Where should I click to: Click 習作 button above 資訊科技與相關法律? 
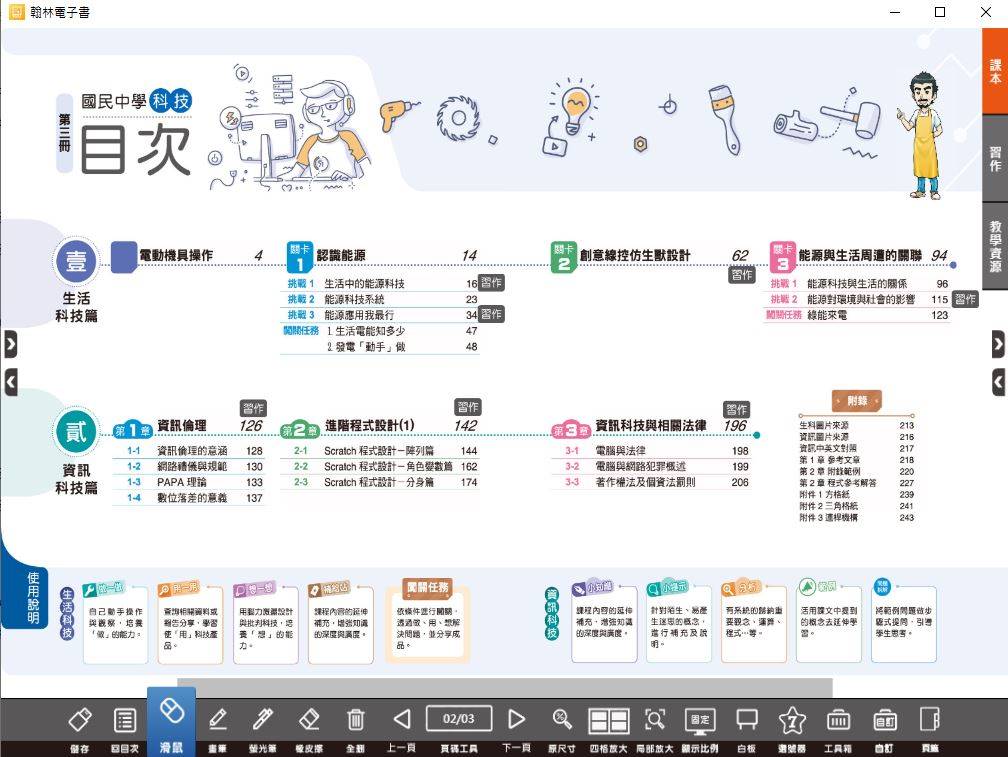737,409
